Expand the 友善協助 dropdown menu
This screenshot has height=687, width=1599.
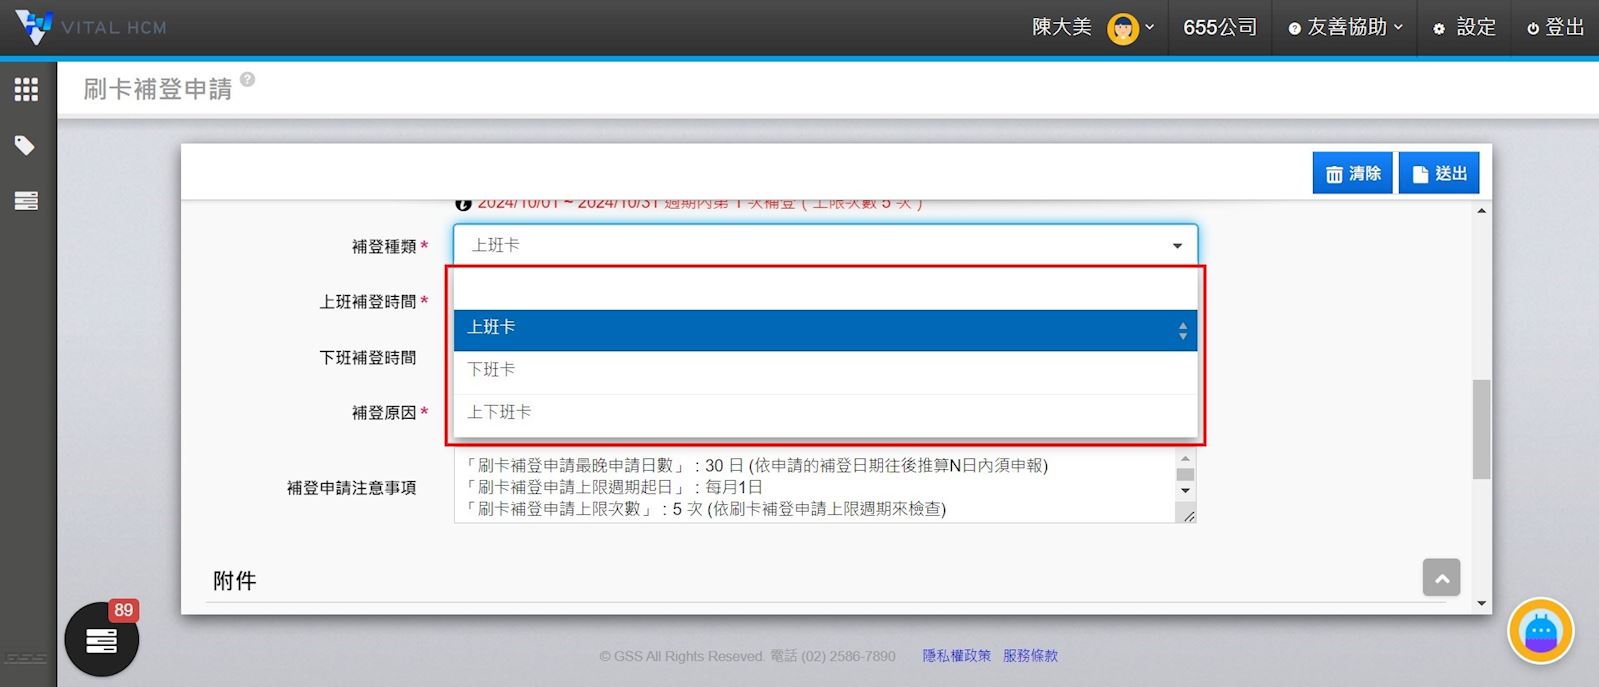point(1346,28)
